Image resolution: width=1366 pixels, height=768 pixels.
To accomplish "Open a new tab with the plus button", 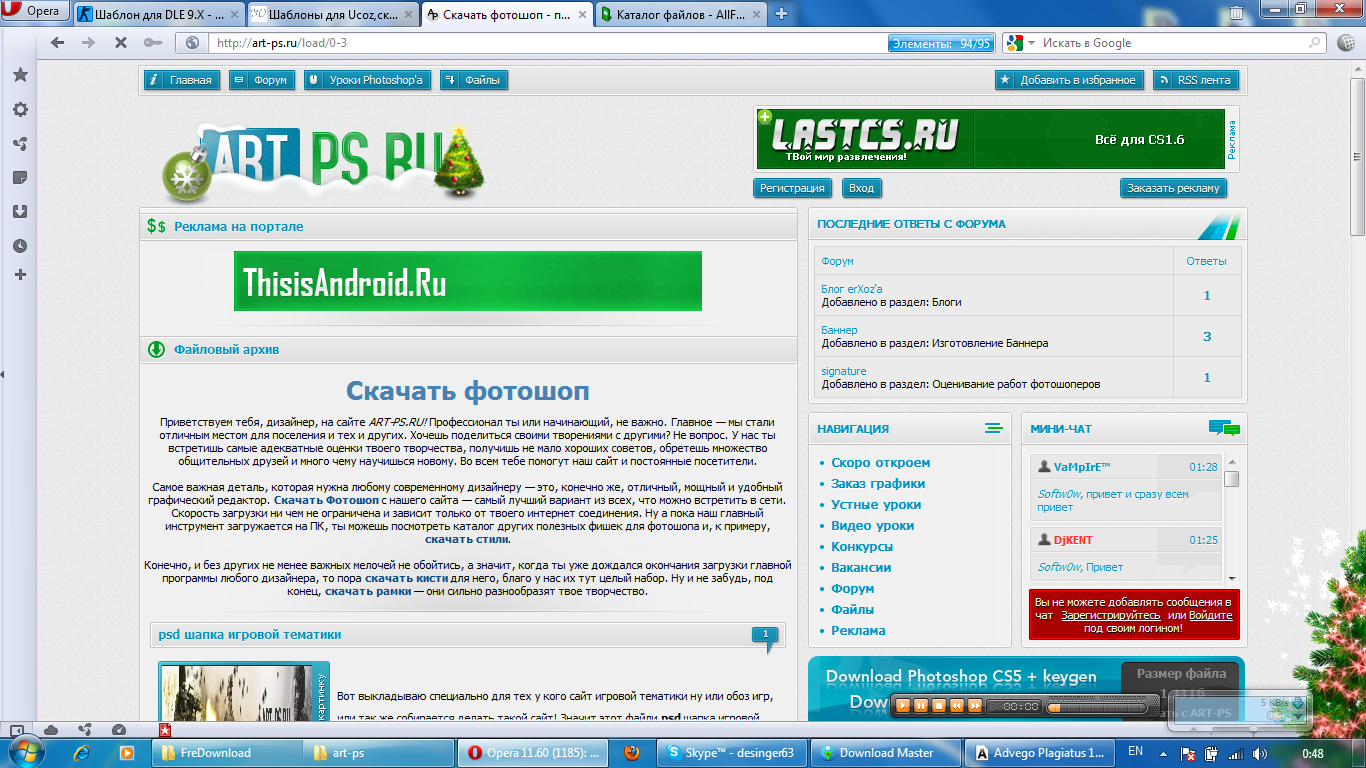I will pyautogui.click(x=782, y=14).
